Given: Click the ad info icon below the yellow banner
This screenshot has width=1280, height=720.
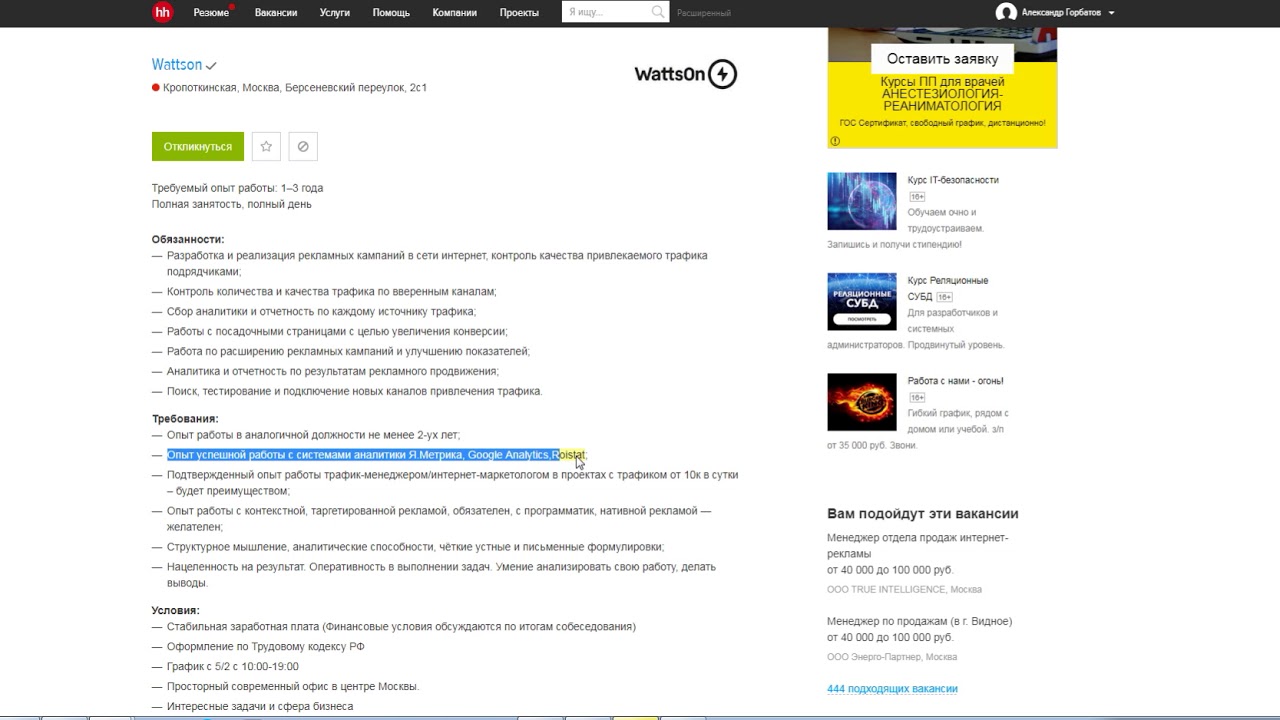Looking at the screenshot, I should (x=835, y=141).
